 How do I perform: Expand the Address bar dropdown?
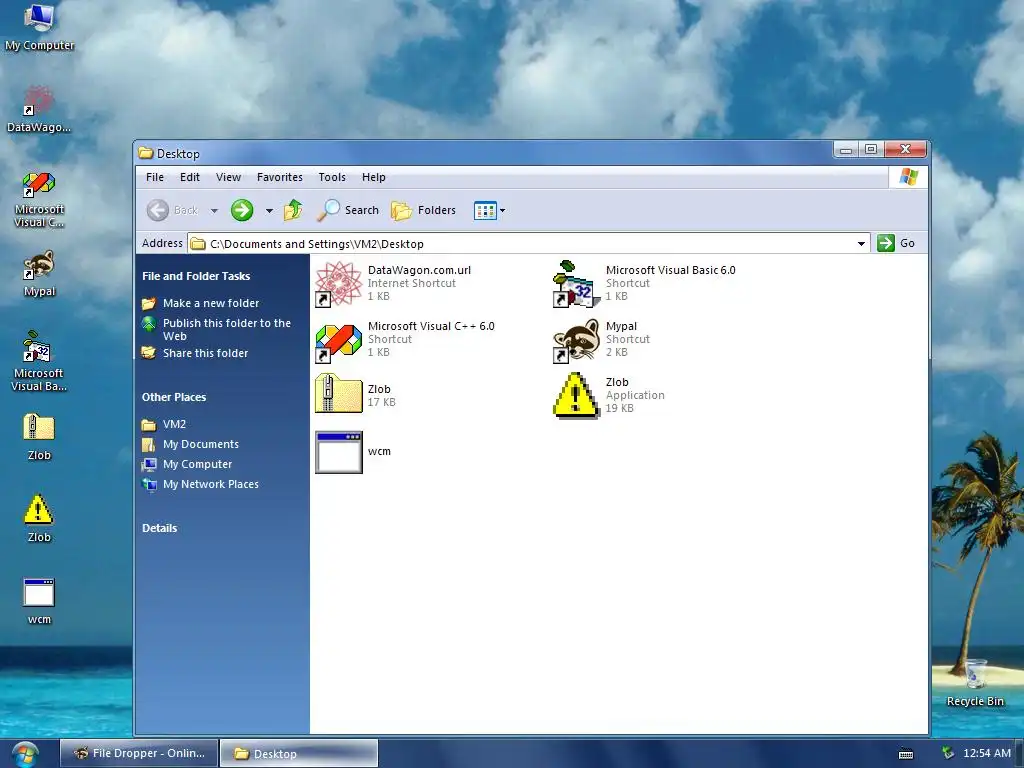coord(861,244)
